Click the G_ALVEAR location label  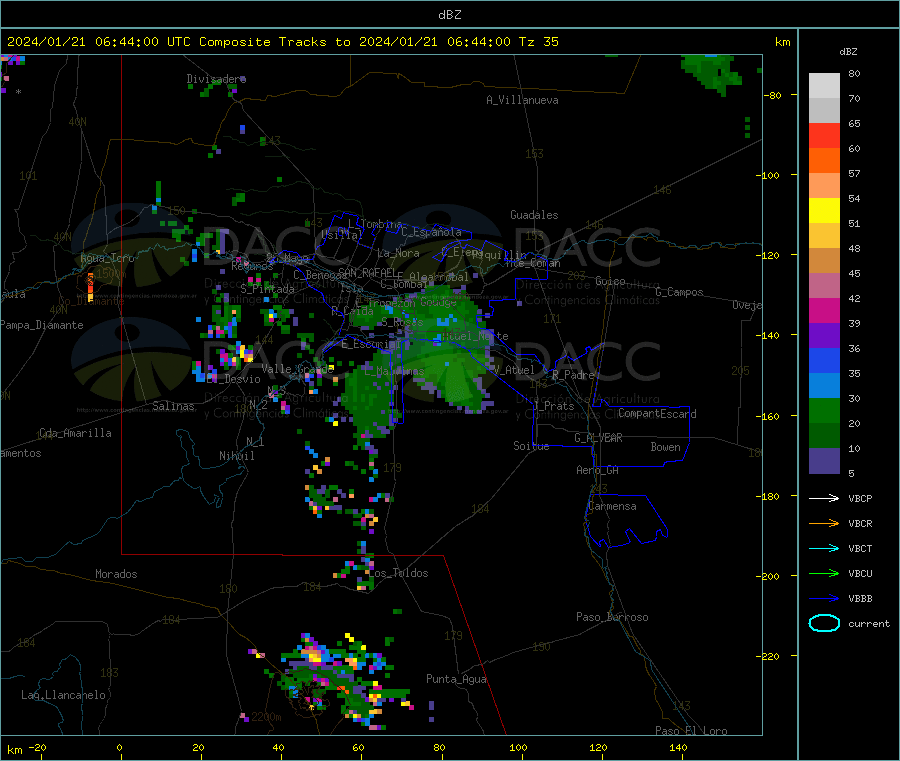tap(598, 438)
